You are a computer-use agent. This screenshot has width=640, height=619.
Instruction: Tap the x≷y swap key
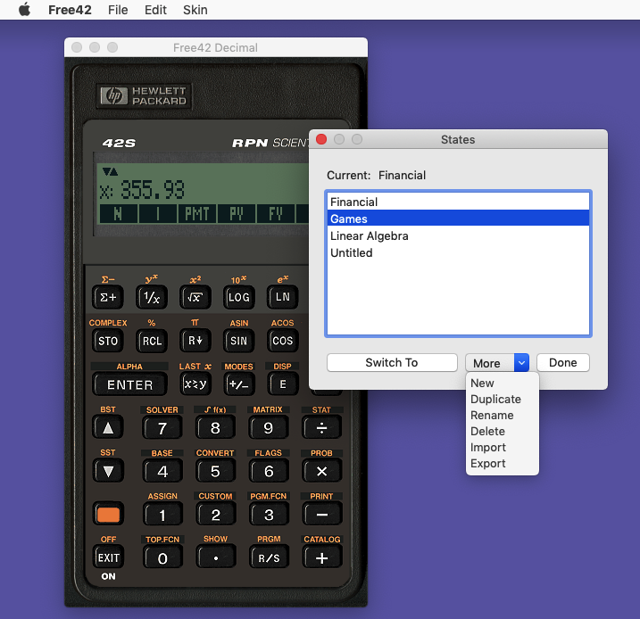pos(195,384)
